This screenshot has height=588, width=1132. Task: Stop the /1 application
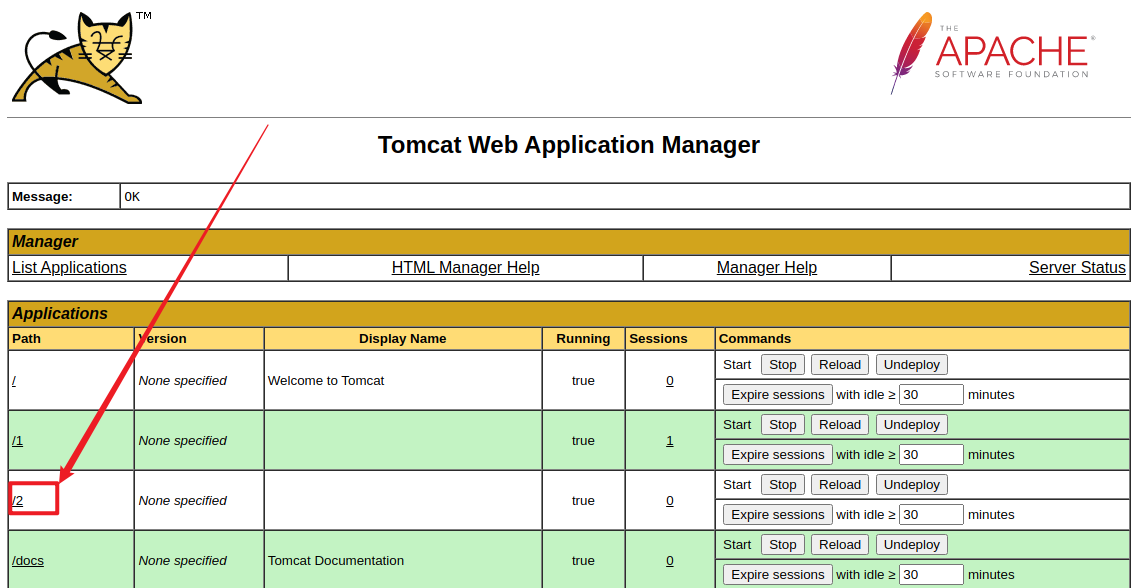coord(783,425)
